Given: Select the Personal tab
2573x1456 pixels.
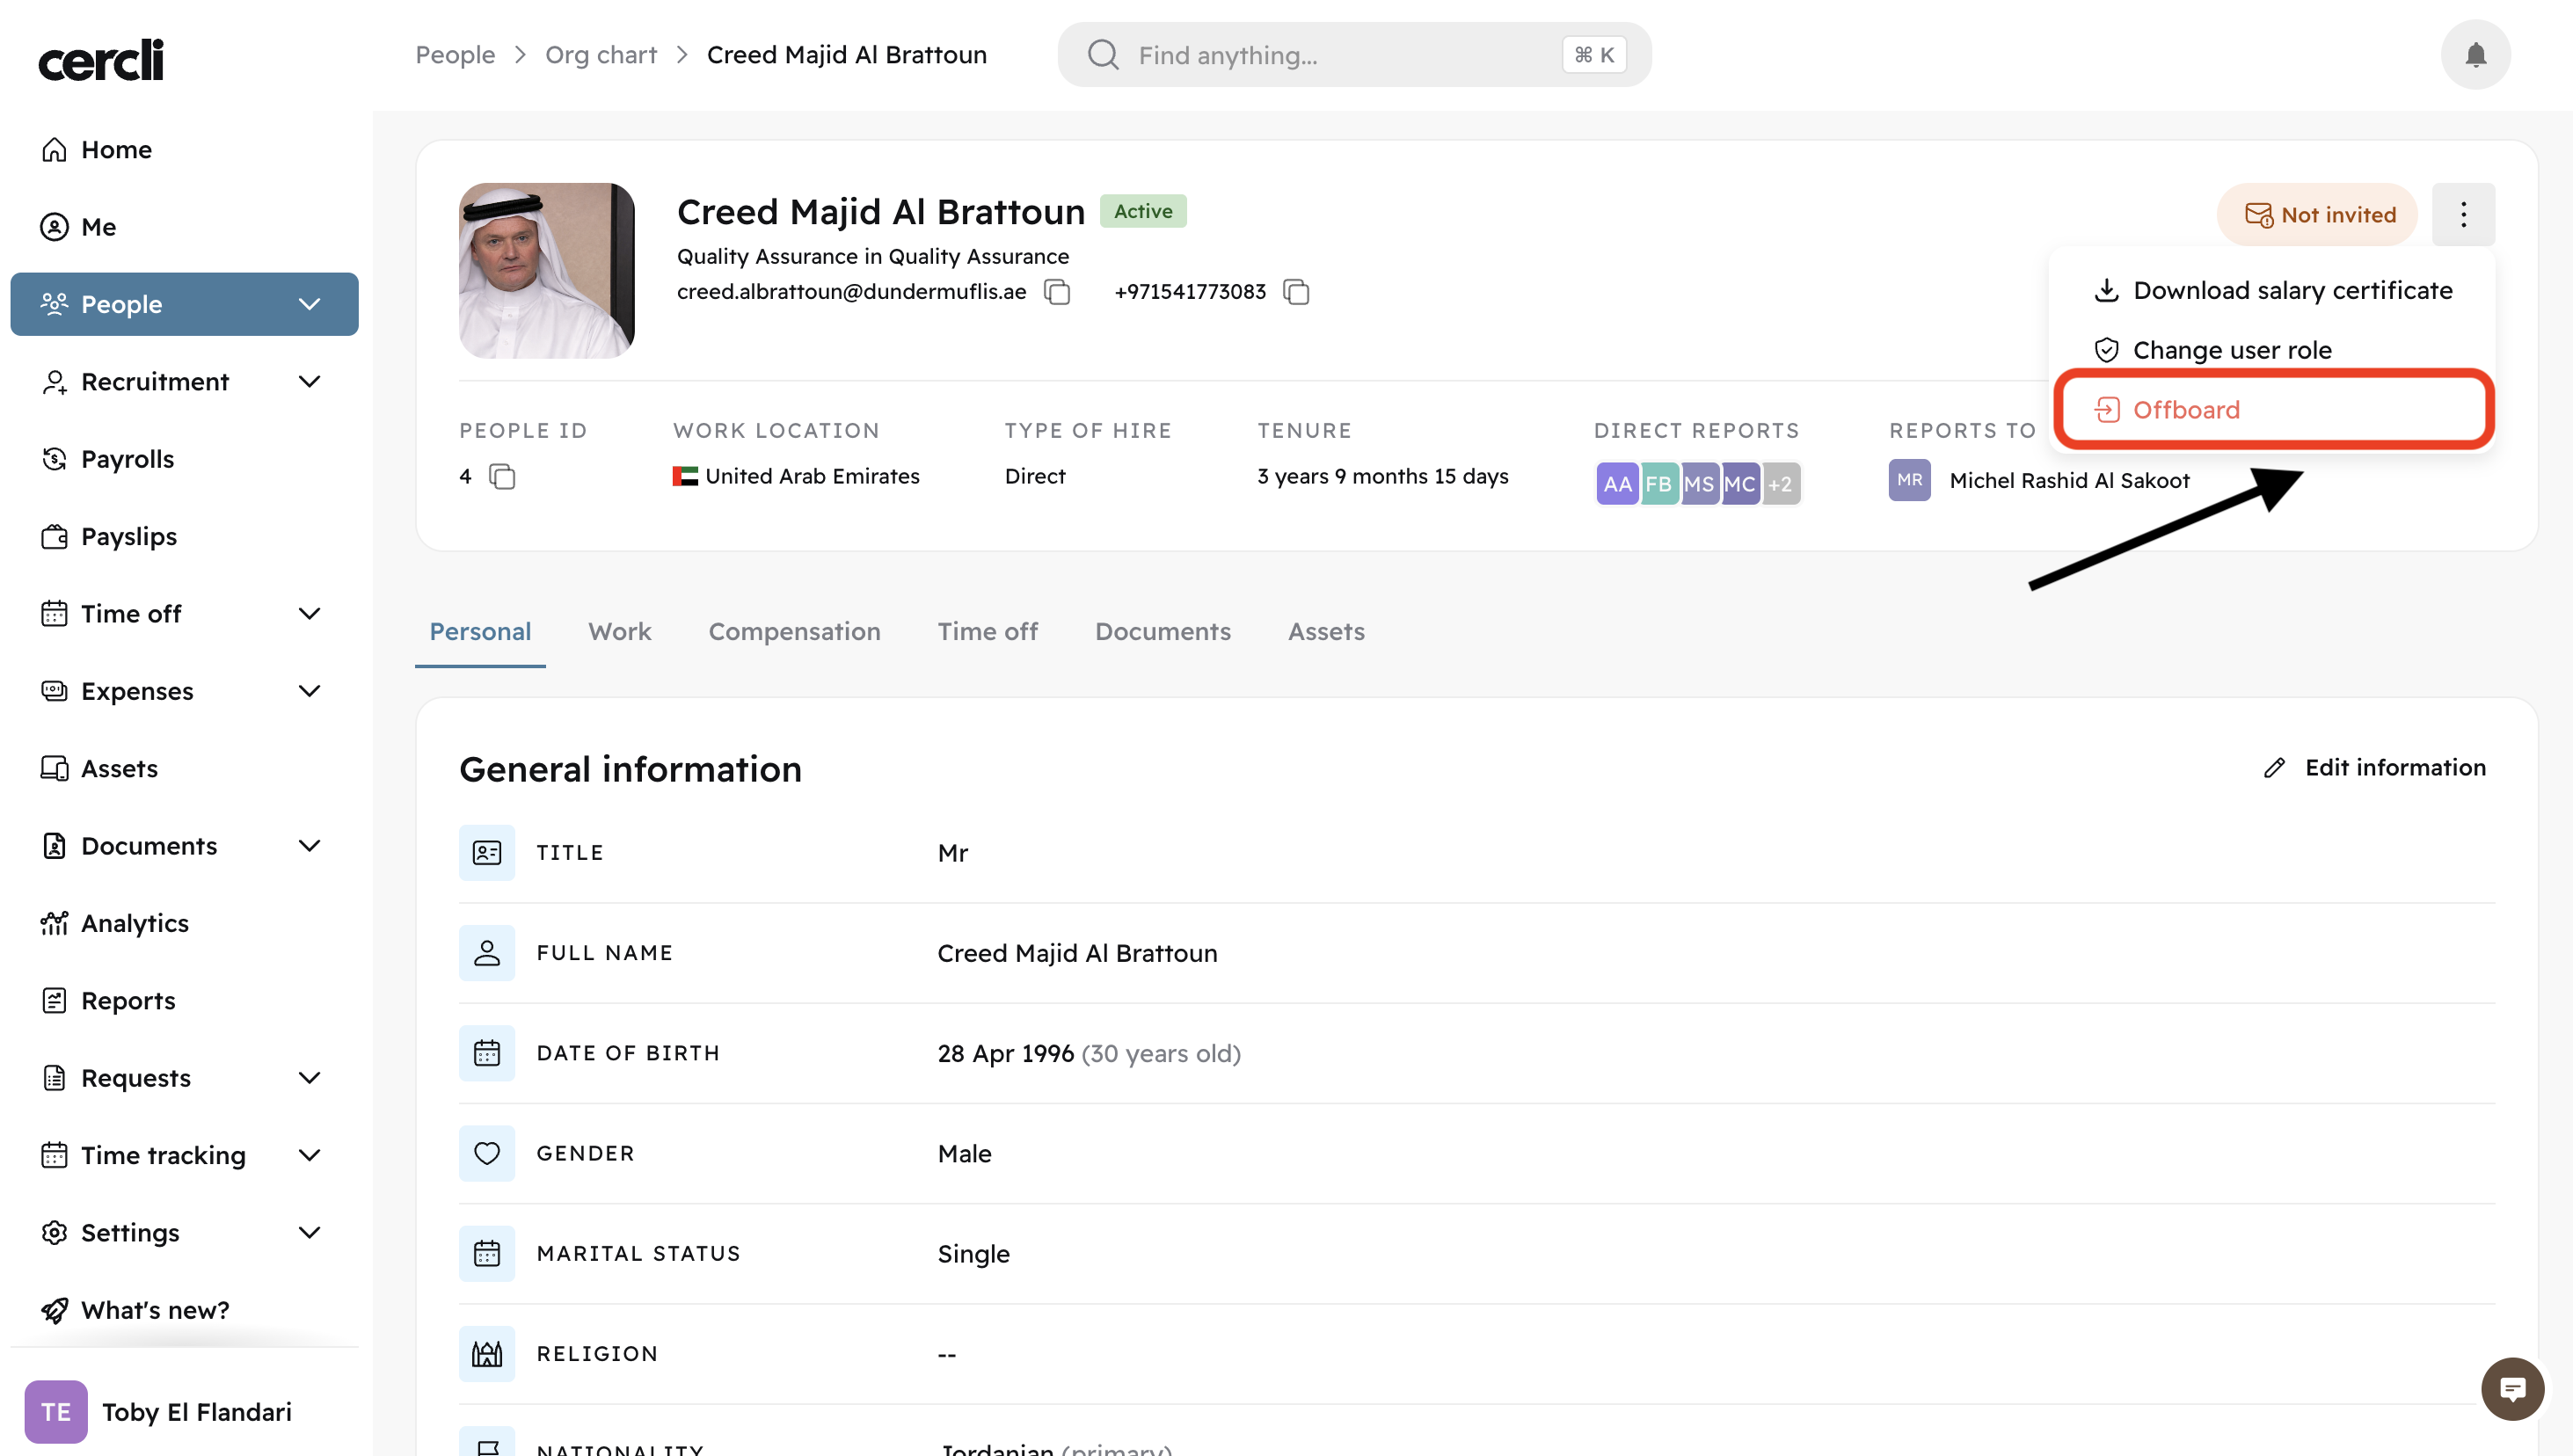Looking at the screenshot, I should (x=480, y=632).
